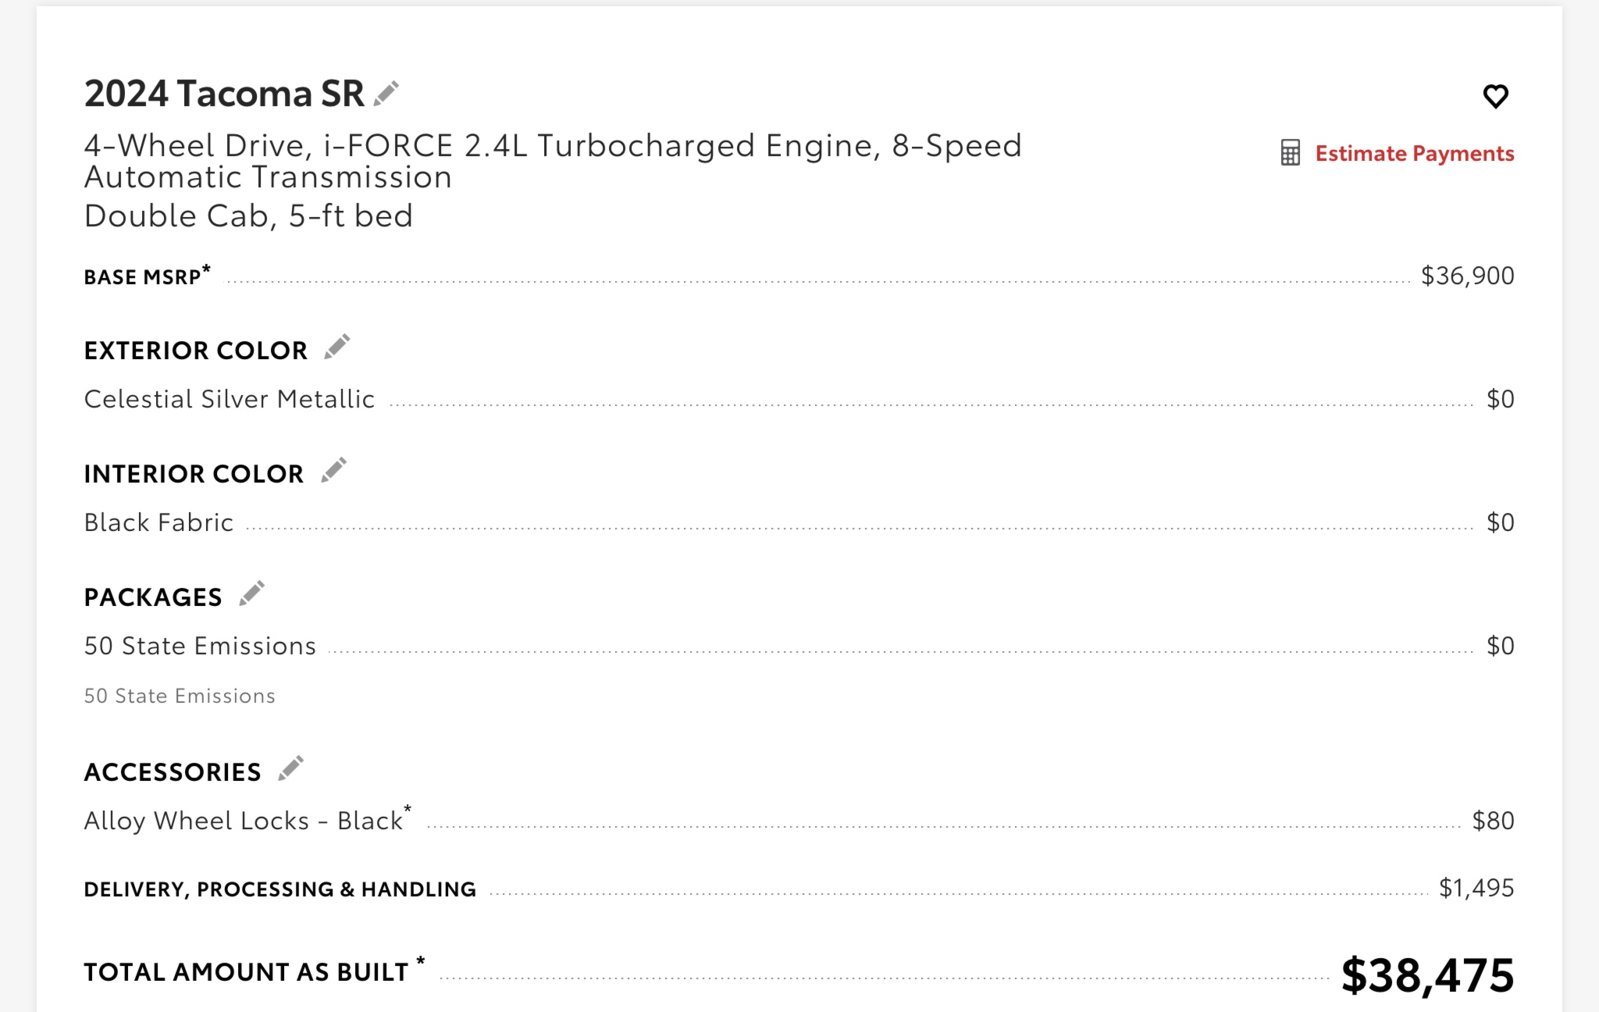Click the Delivery, Processing & Handling label
The image size is (1599, 1012).
coord(280,889)
